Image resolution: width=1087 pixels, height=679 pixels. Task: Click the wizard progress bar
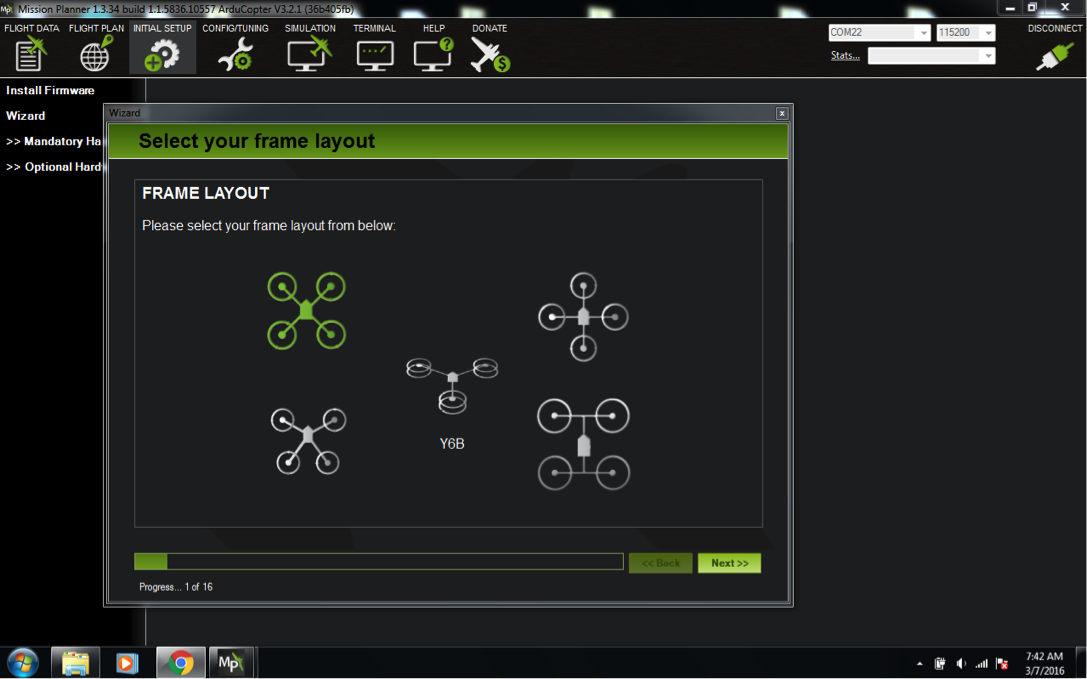tap(379, 562)
